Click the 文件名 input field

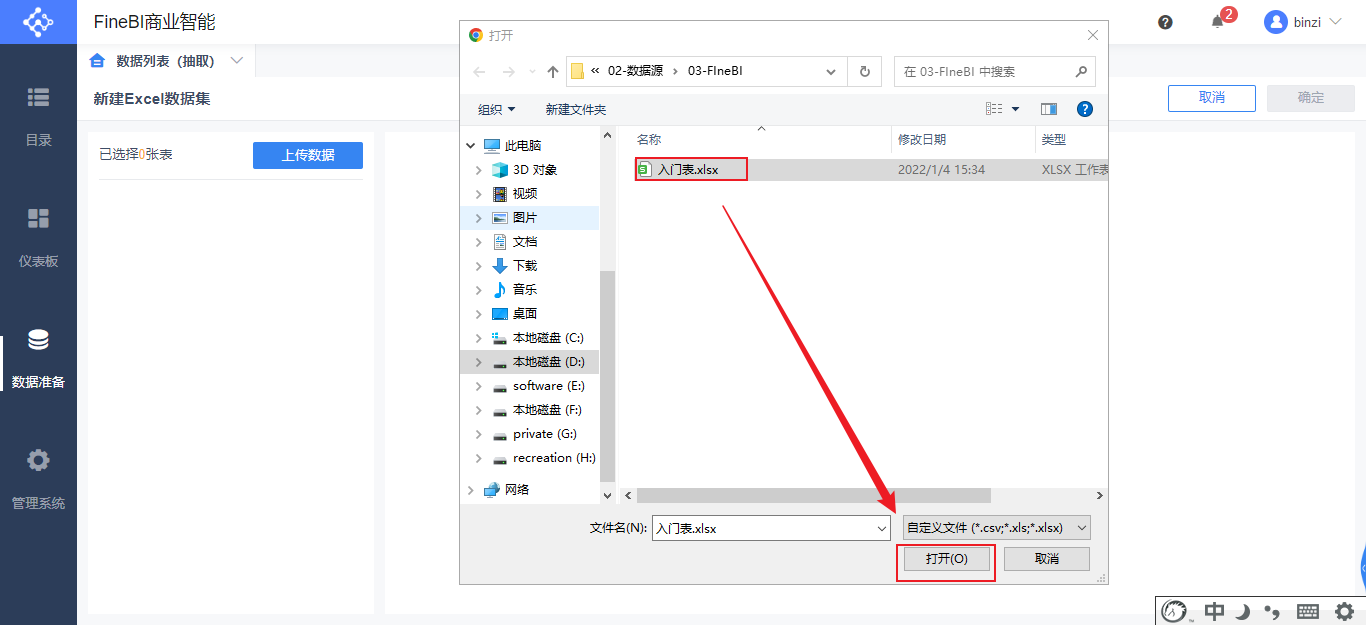[763, 528]
